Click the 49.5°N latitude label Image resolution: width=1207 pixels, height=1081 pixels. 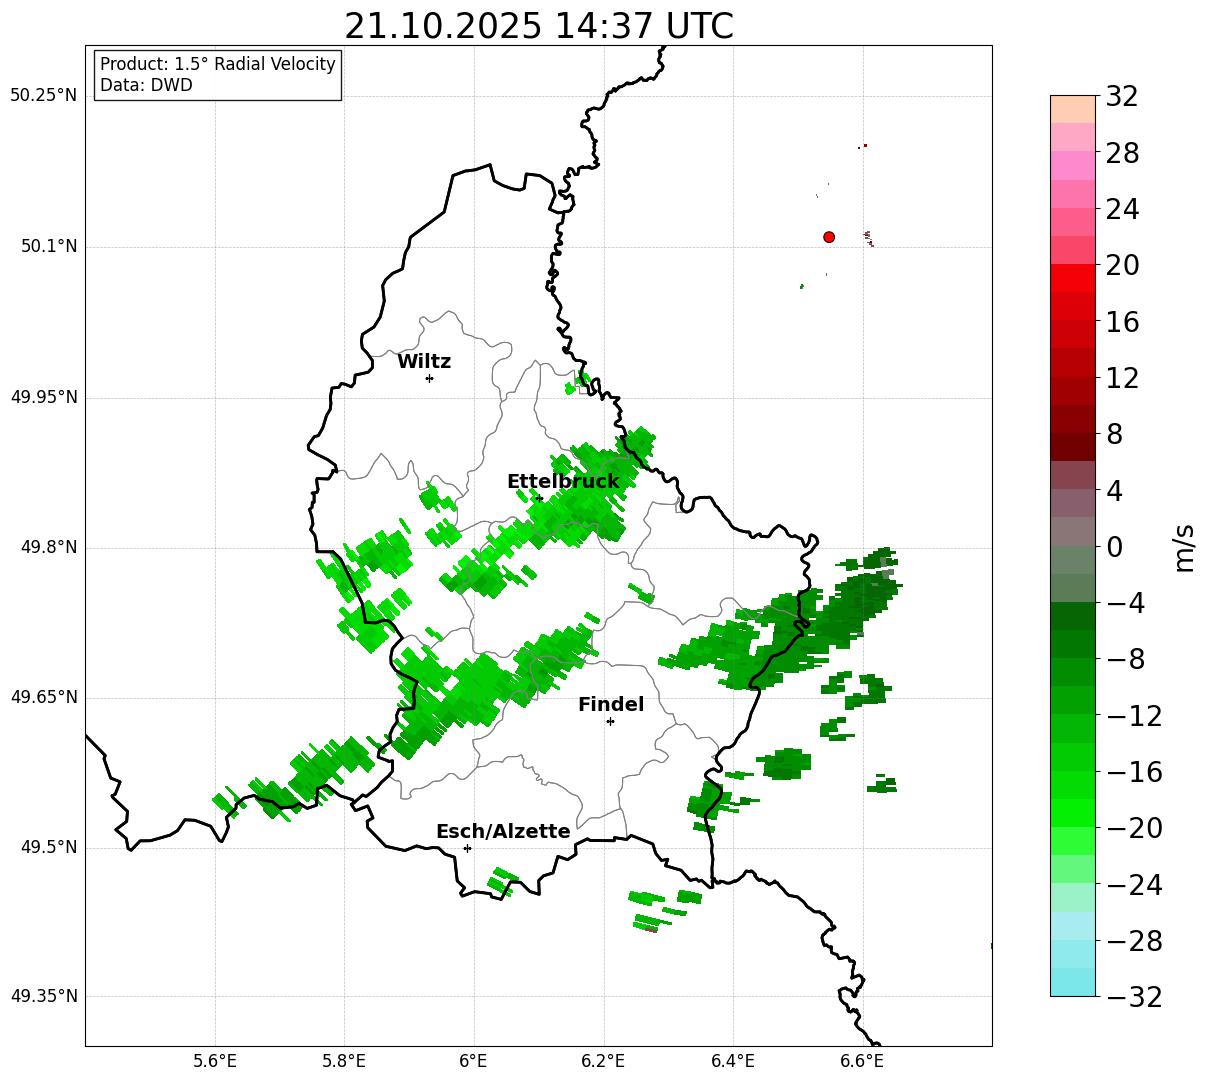(49, 847)
